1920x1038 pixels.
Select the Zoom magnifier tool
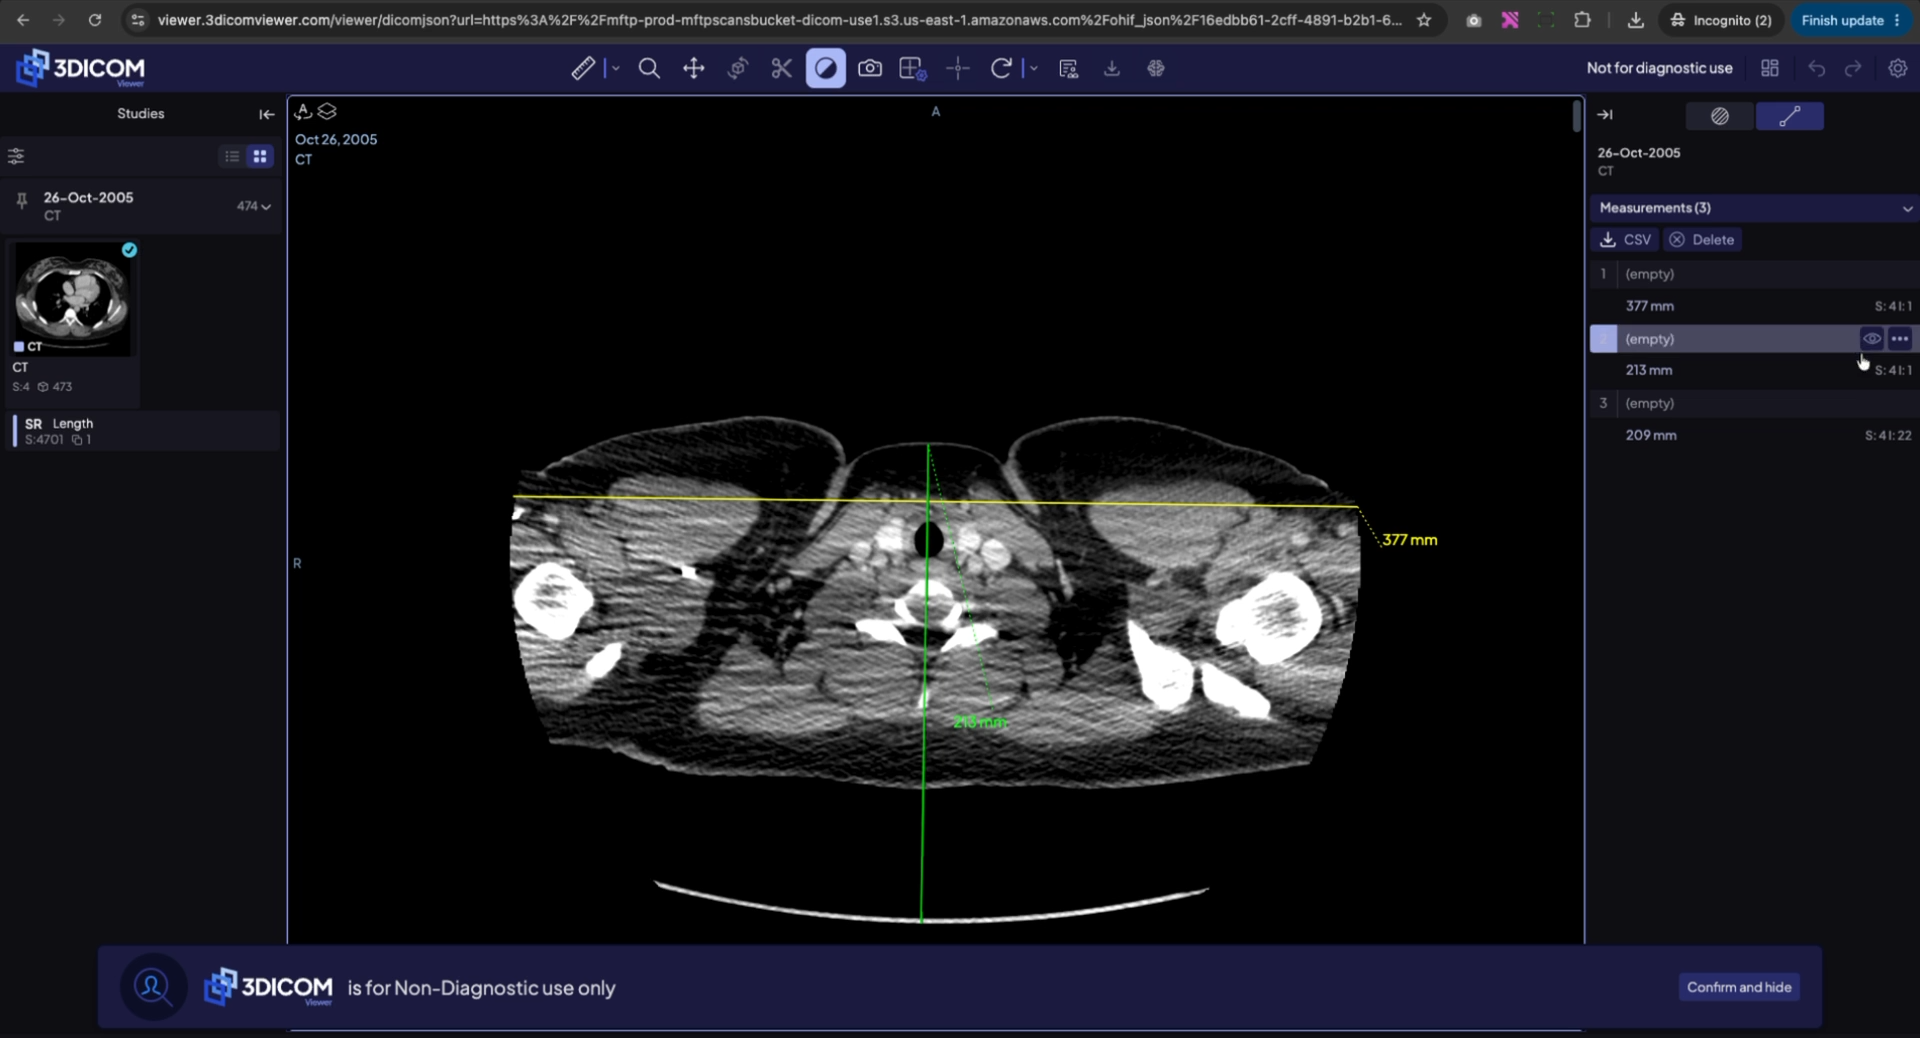point(649,68)
